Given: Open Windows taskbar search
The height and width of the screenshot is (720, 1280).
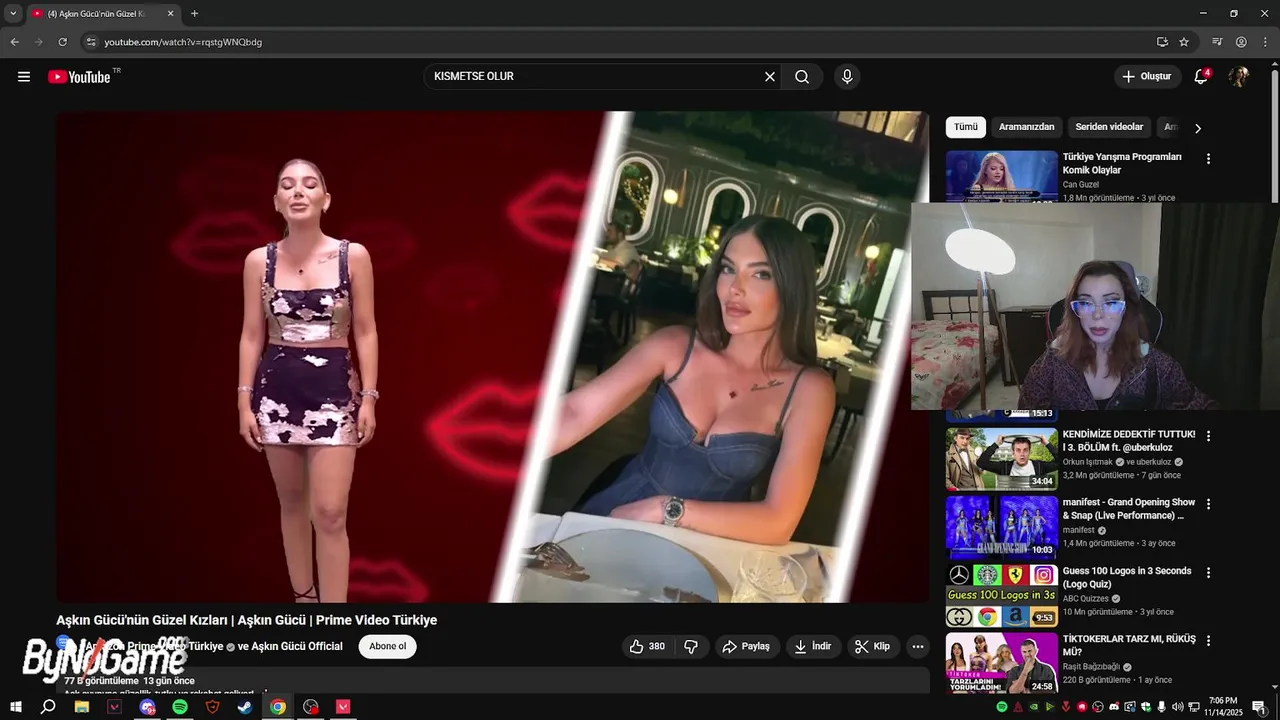Looking at the screenshot, I should (x=48, y=707).
